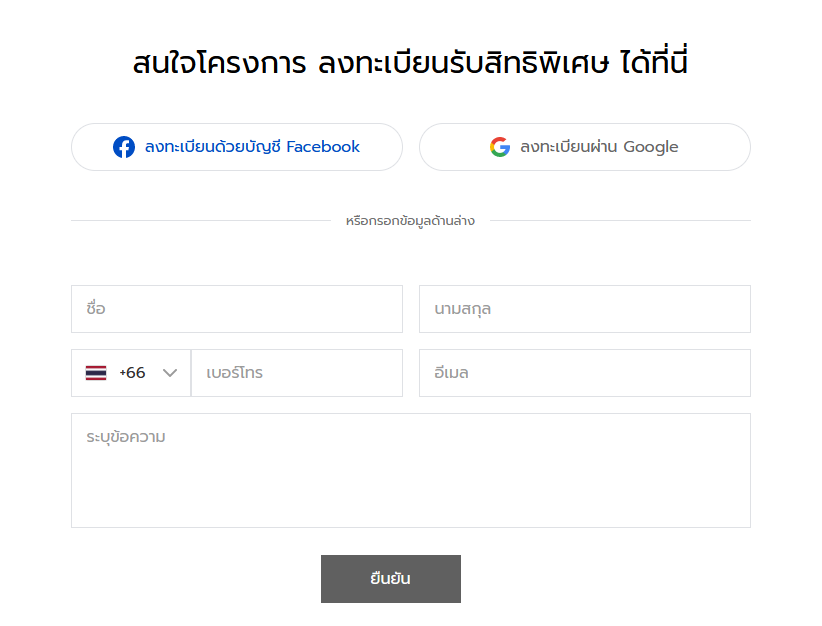Screen dimensions: 822x626
Task: Expand the country code chevron arrow
Action: tap(169, 373)
